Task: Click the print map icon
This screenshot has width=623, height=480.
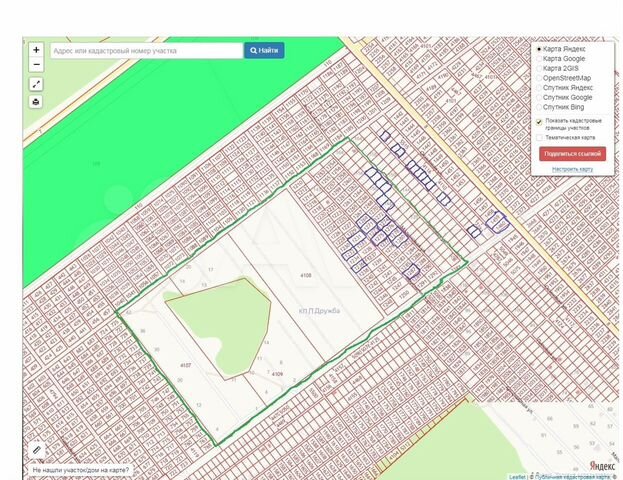Action: point(36,101)
